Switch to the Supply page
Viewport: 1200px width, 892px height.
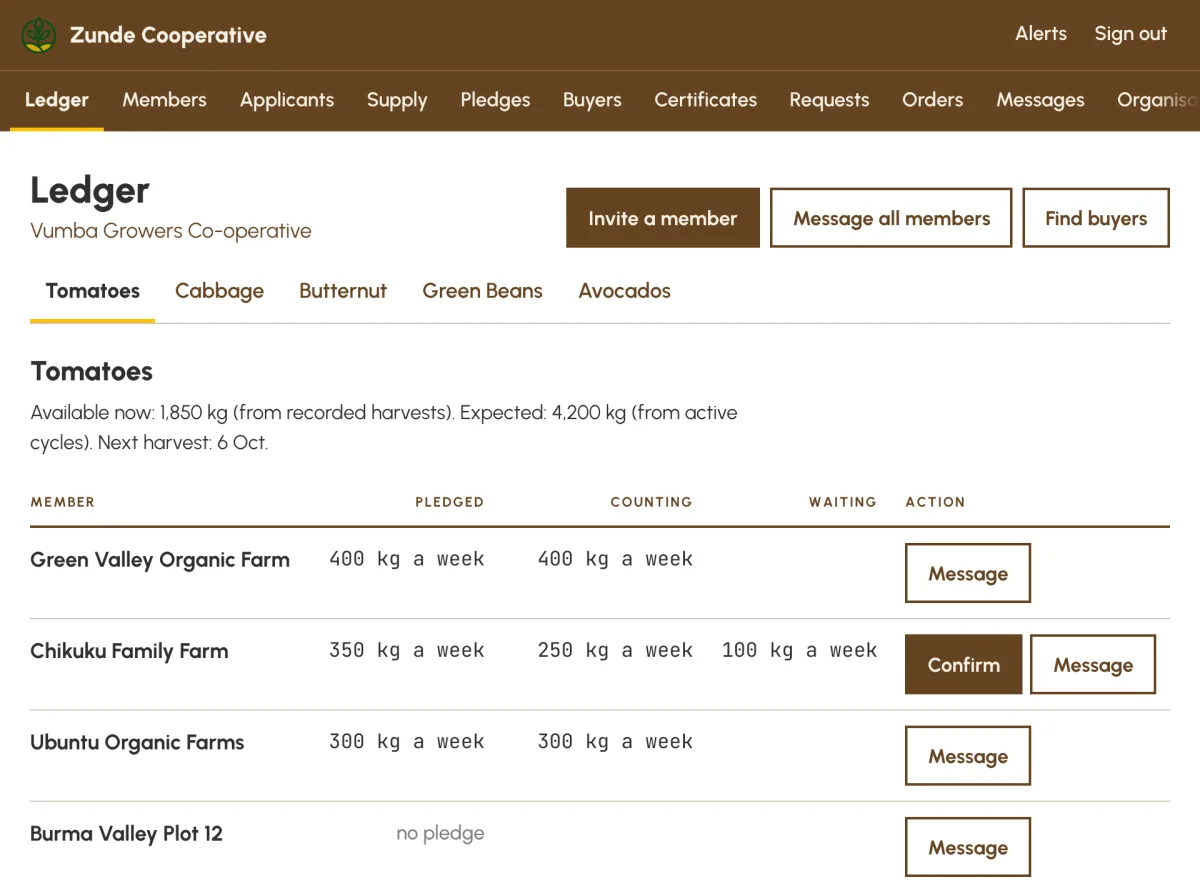[x=397, y=100]
